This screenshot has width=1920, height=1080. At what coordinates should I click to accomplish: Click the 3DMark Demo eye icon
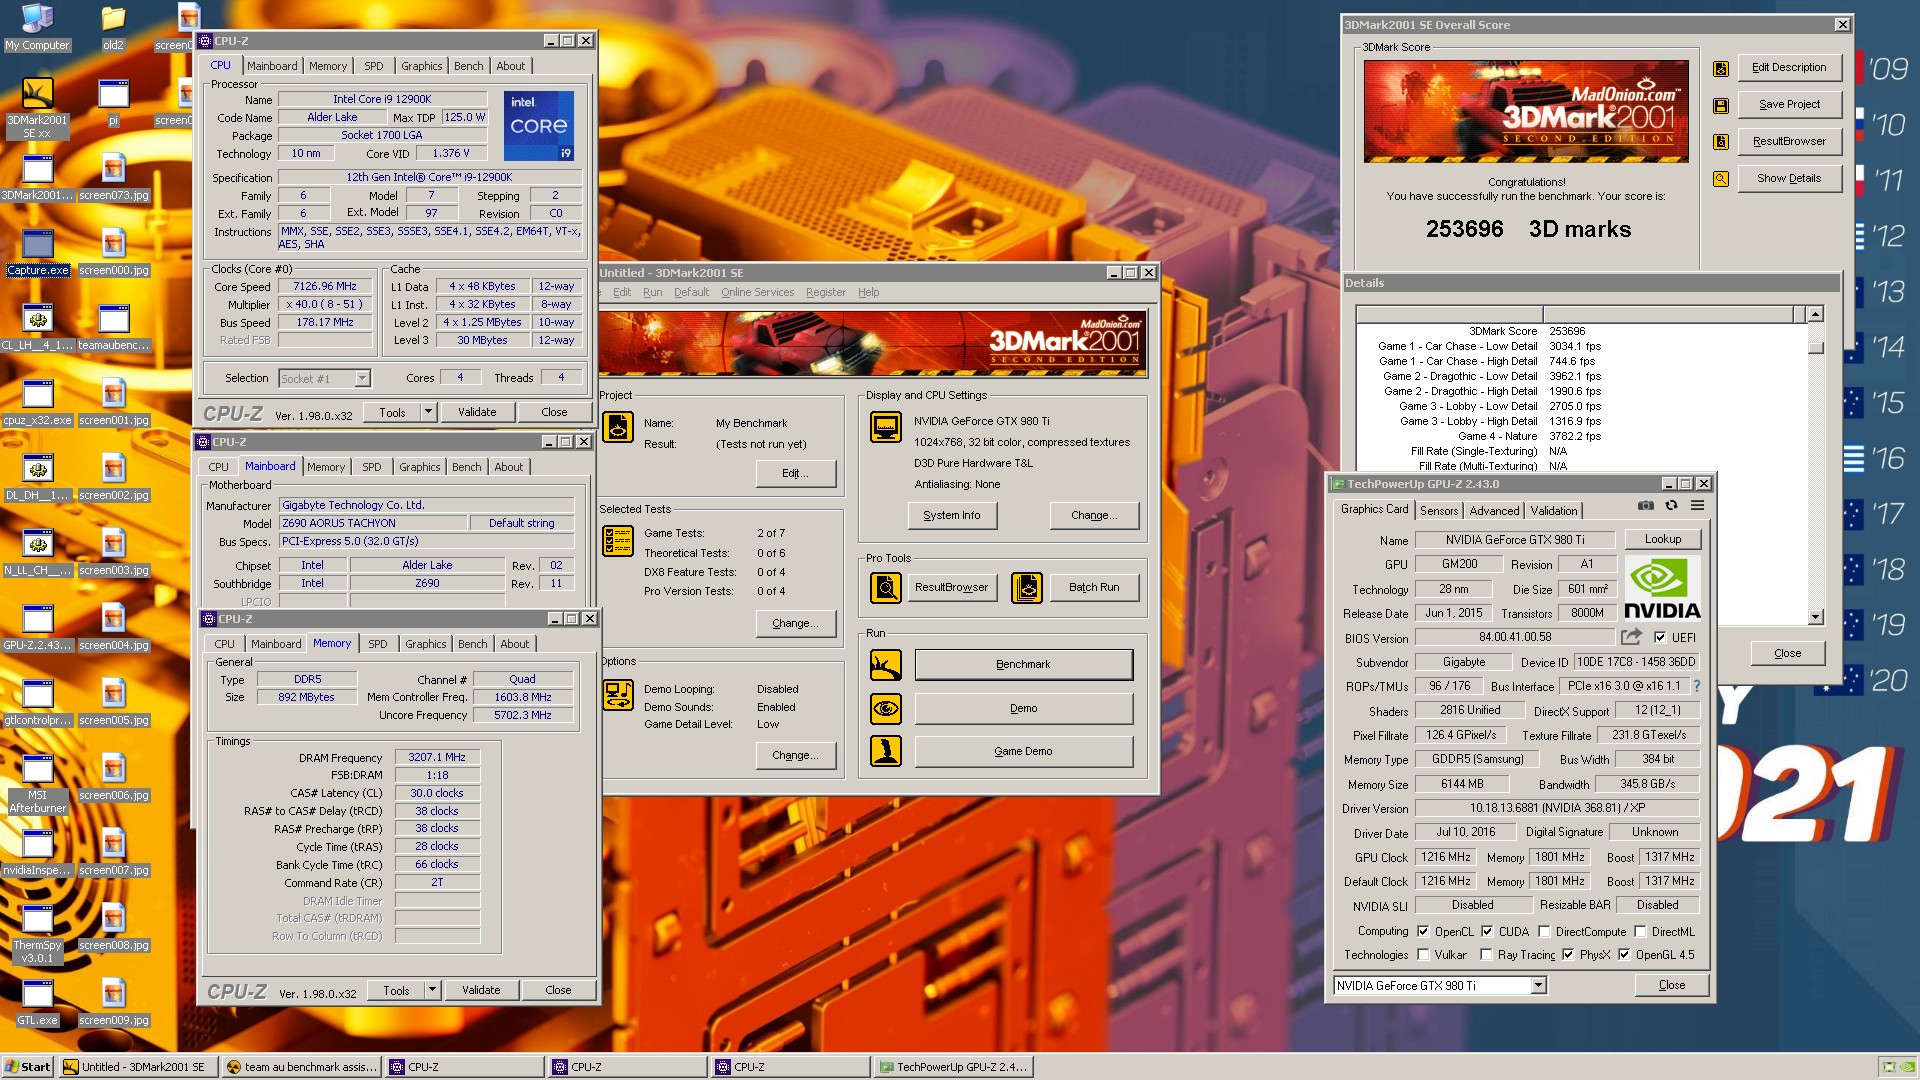click(x=885, y=709)
